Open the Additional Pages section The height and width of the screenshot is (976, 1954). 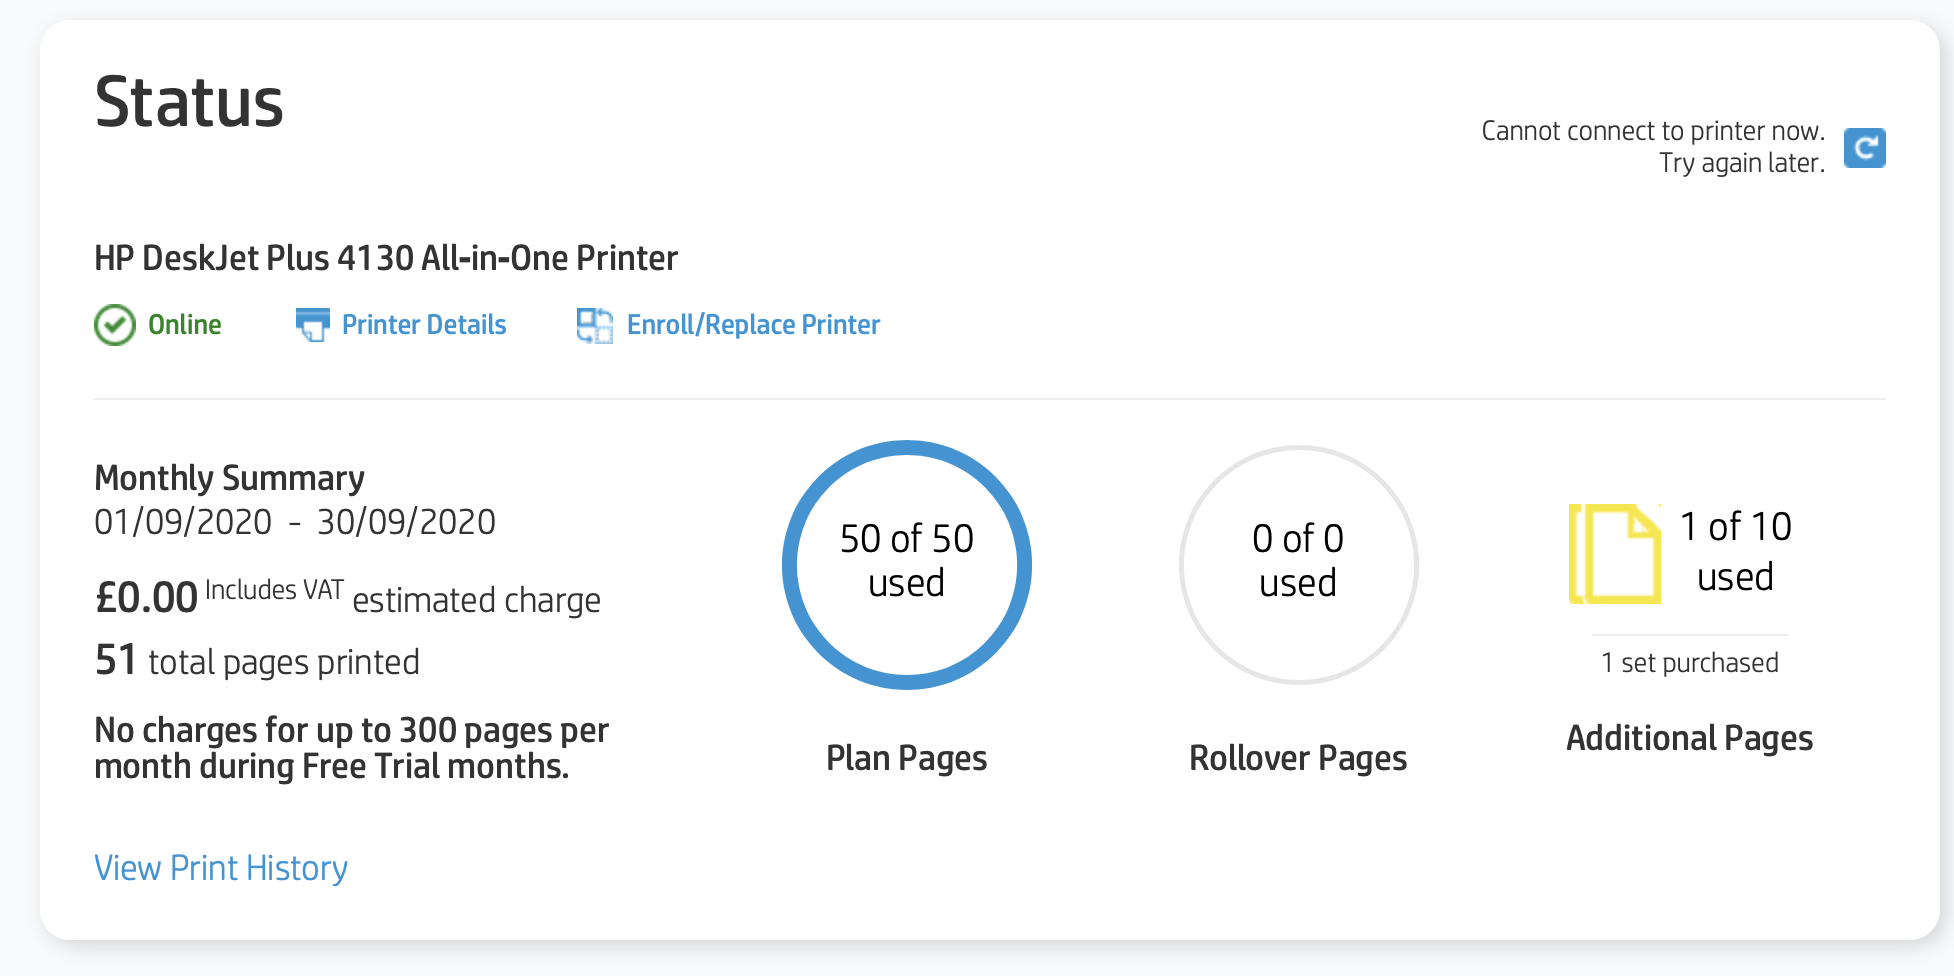pos(1689,737)
